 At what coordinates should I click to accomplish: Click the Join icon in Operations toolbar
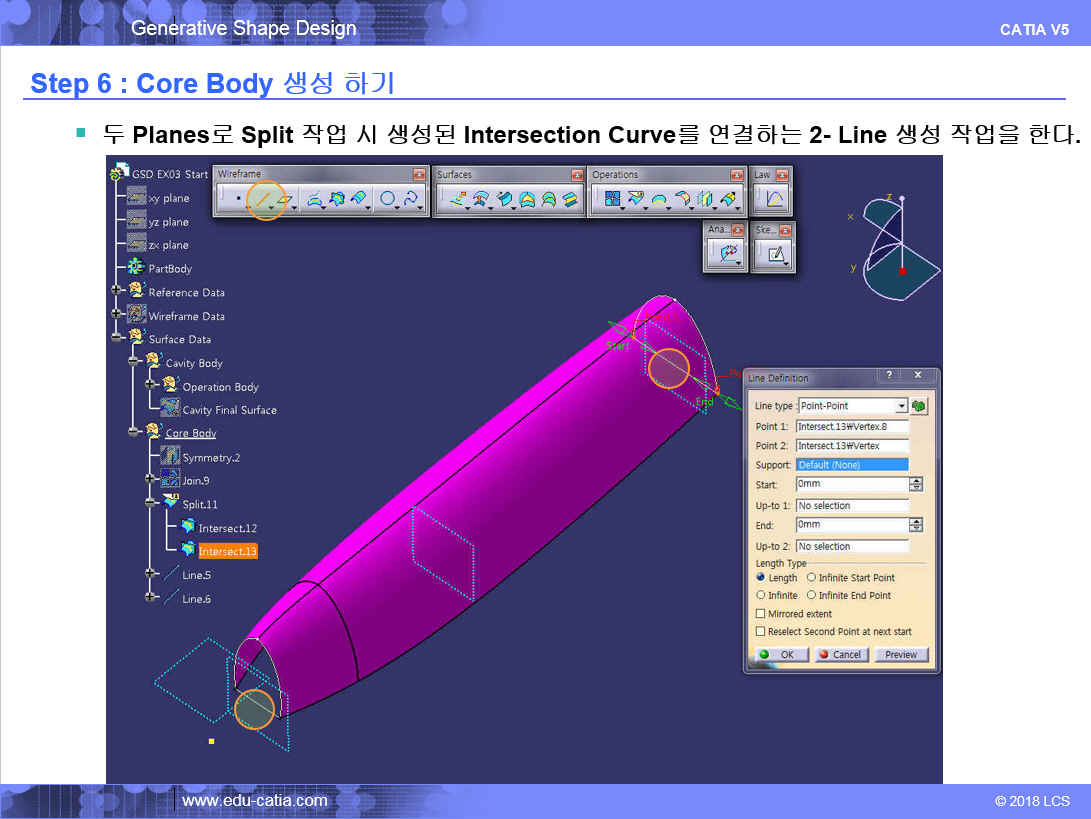[609, 199]
